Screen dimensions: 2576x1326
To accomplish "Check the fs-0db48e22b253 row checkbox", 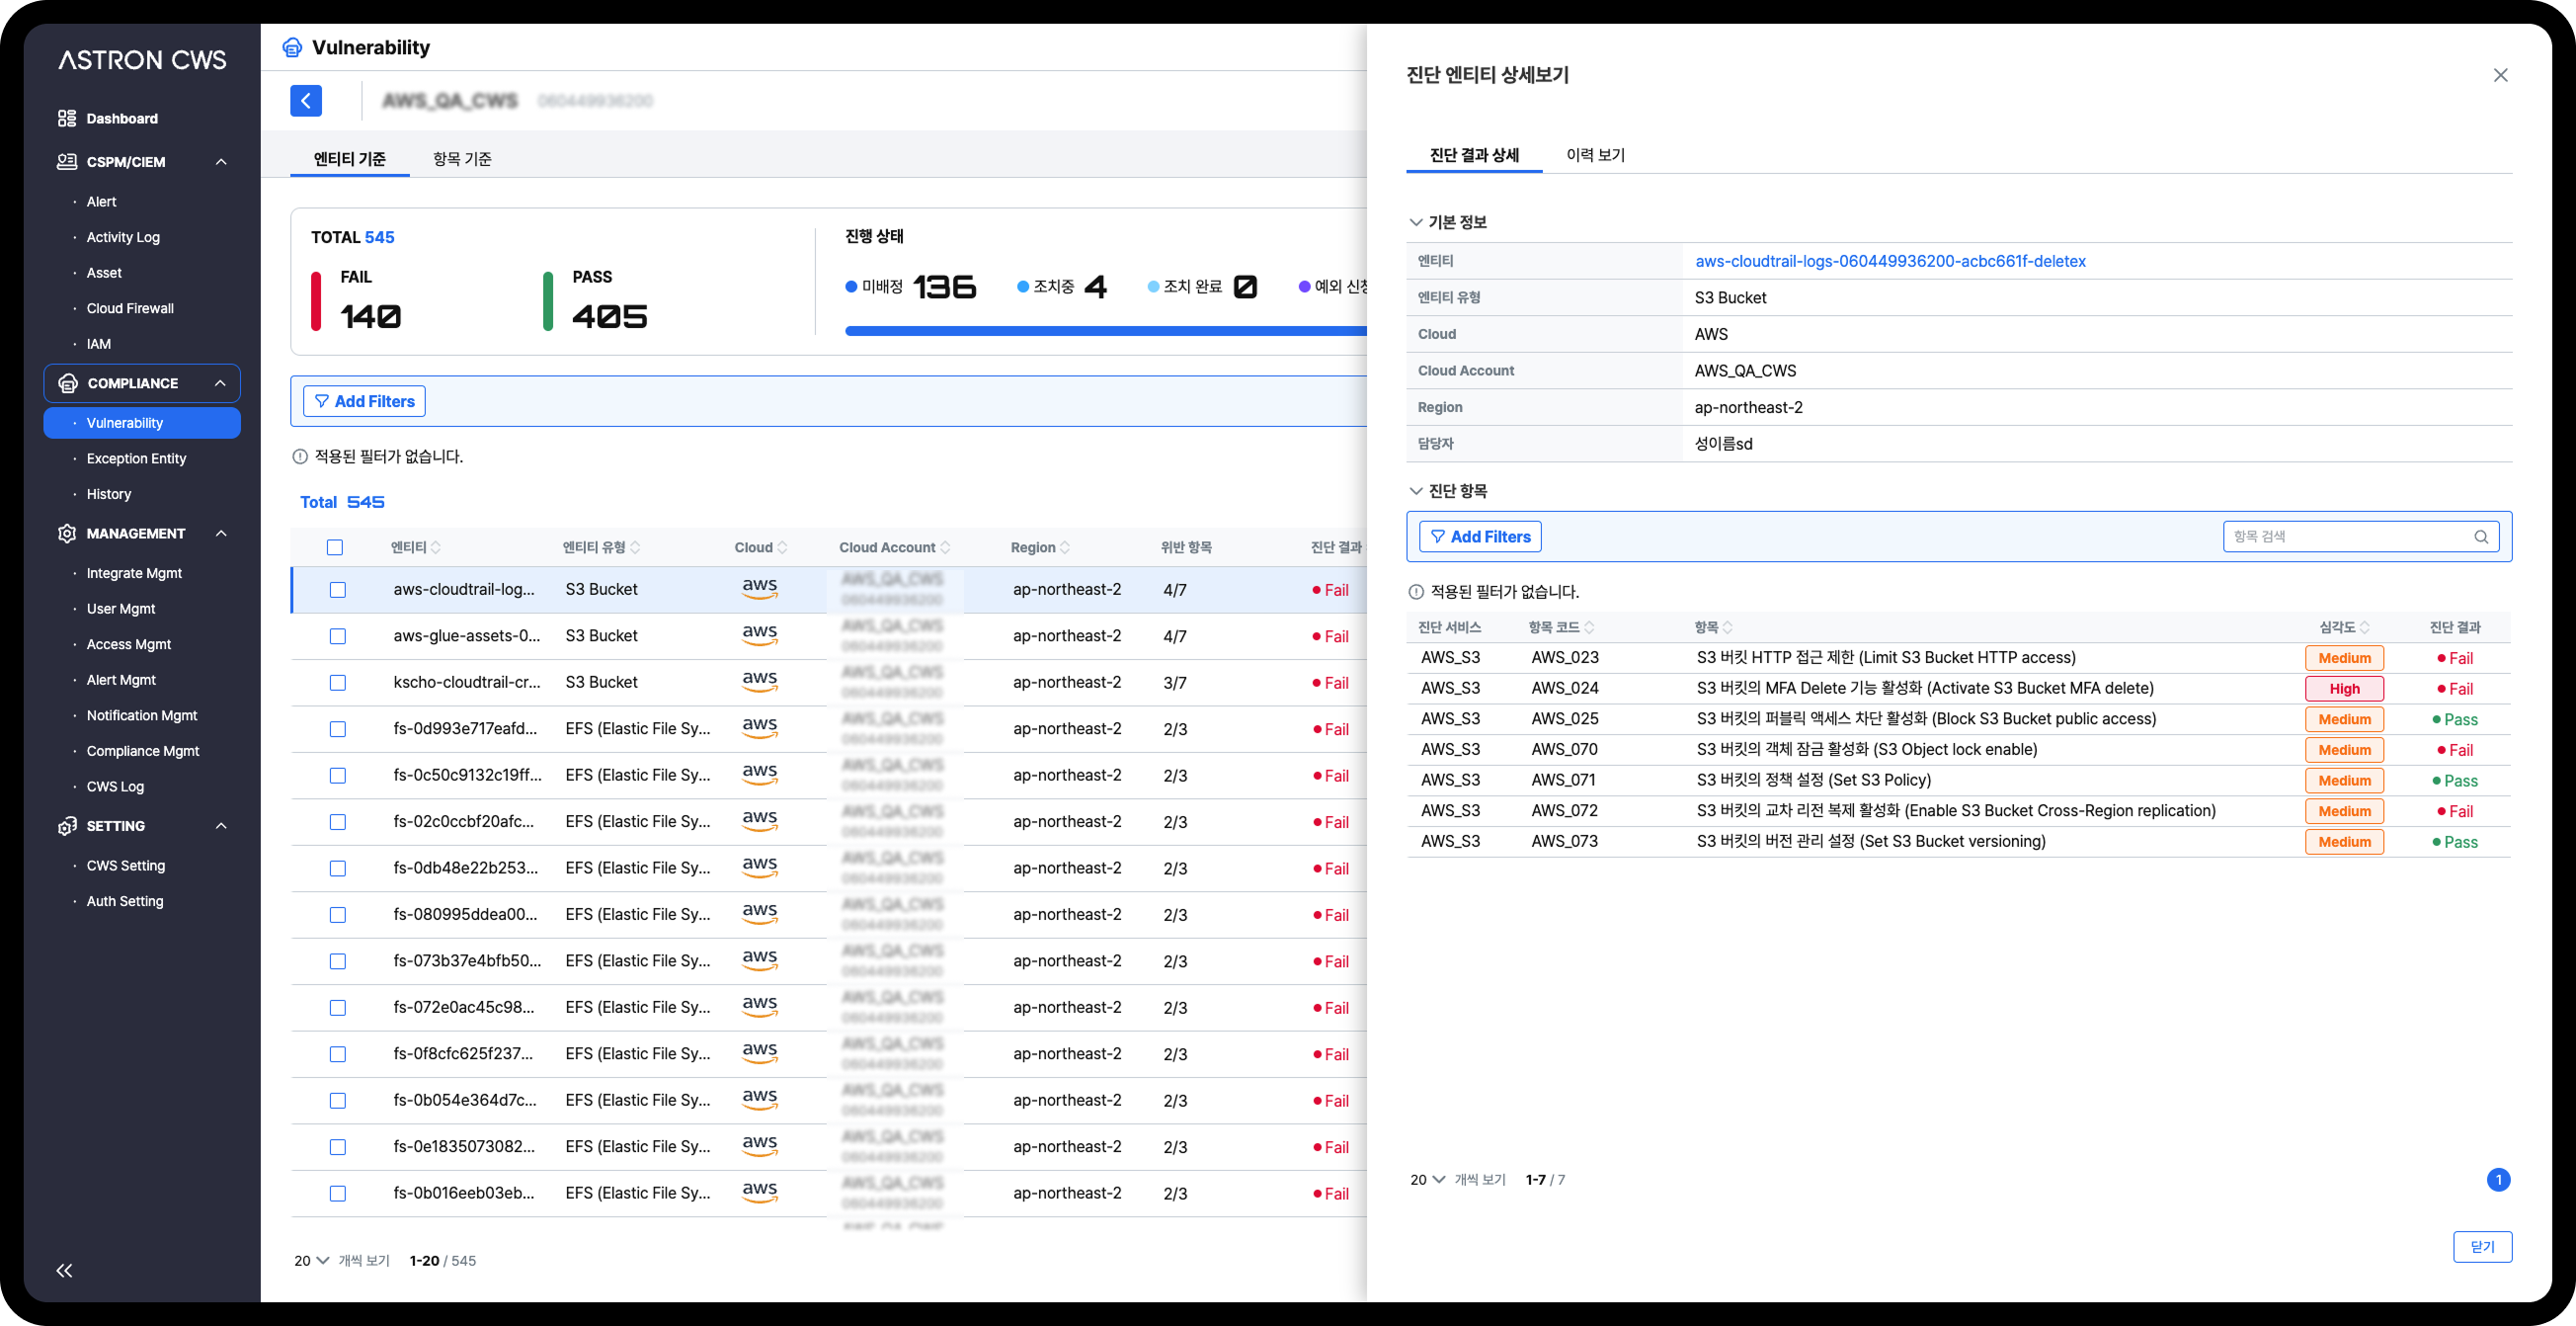I will click(x=338, y=868).
